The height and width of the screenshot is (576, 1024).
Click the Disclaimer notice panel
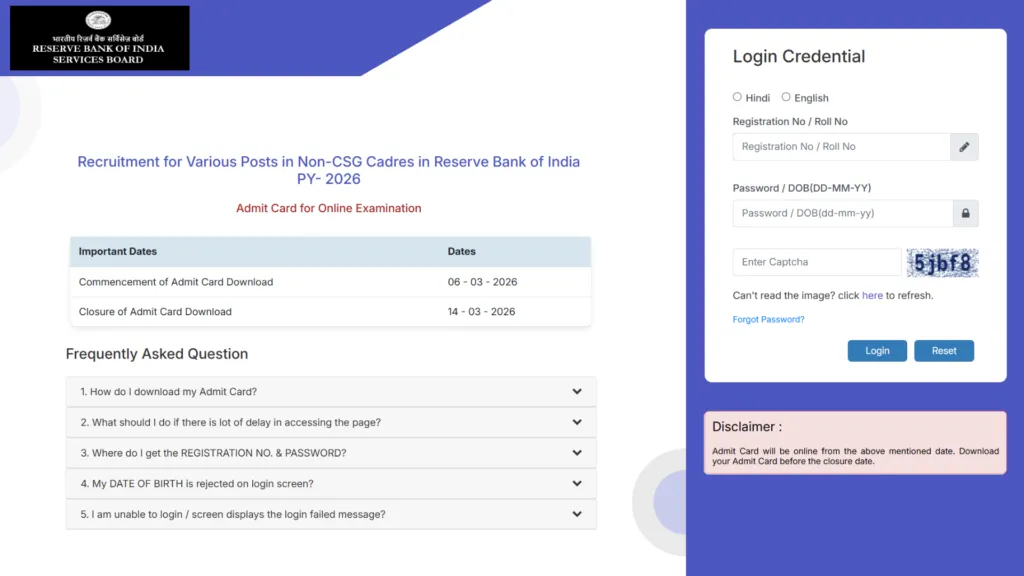point(855,442)
